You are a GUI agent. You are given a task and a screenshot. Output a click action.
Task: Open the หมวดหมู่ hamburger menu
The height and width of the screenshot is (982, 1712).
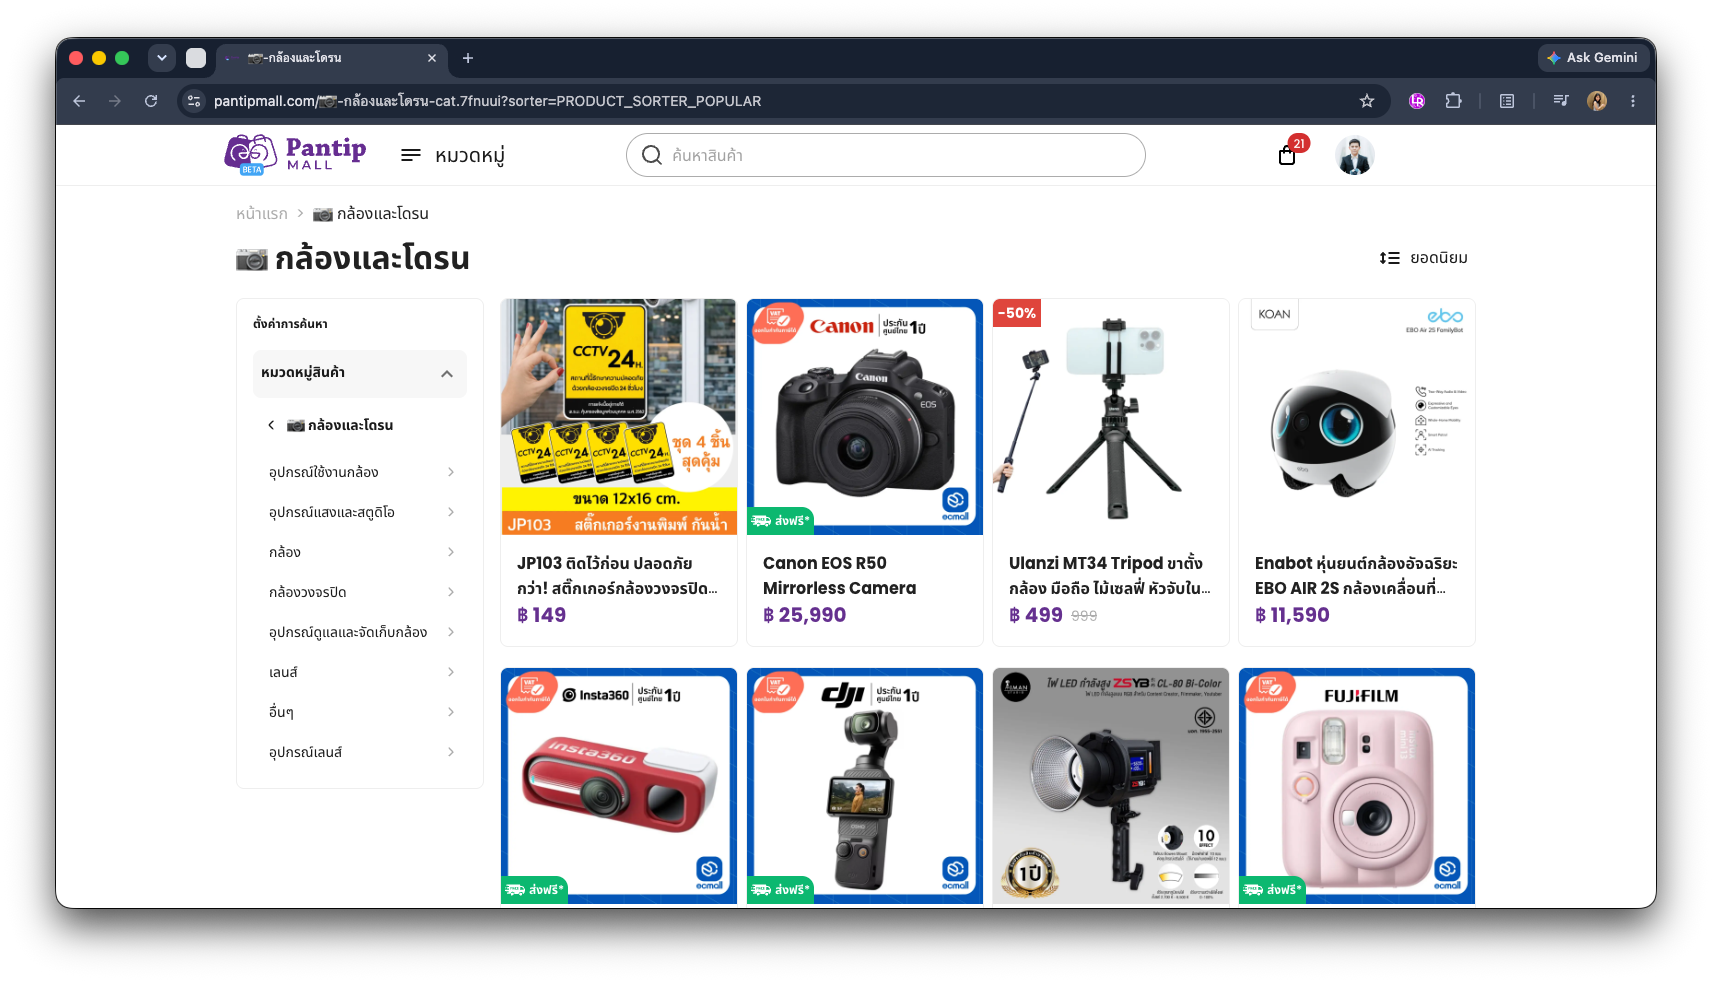452,155
